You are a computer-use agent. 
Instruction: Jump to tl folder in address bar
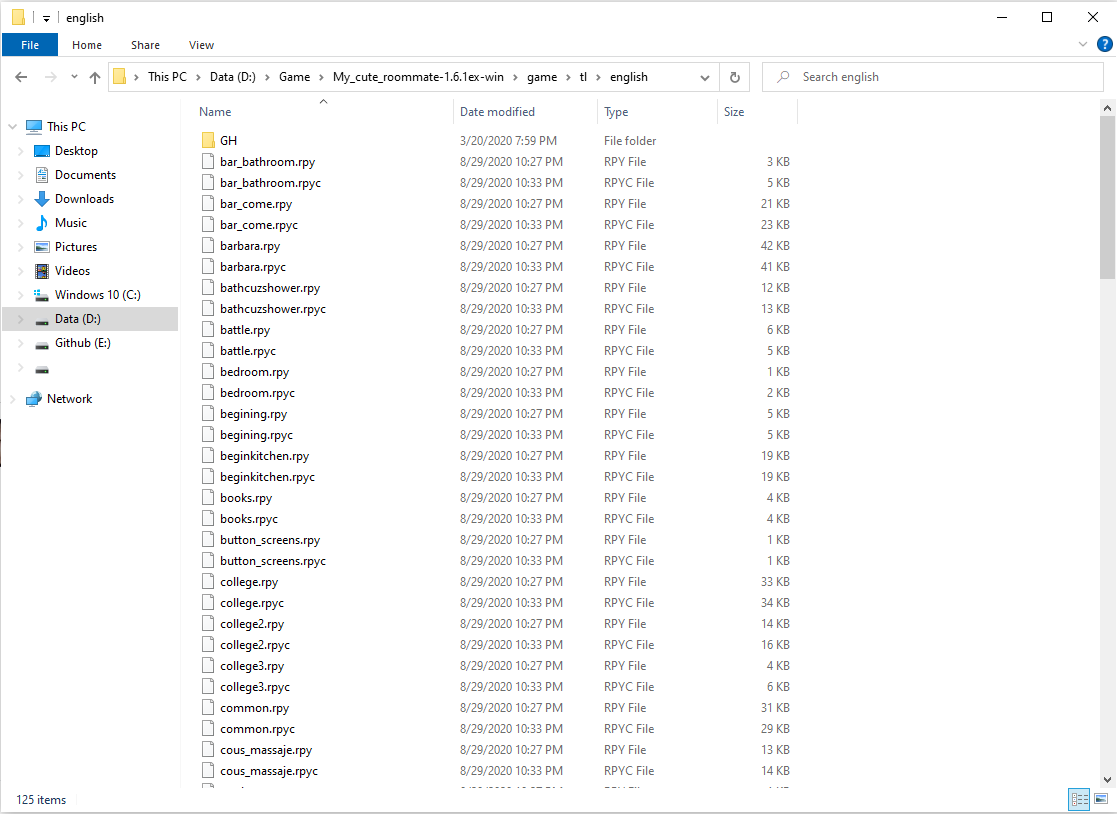(583, 77)
